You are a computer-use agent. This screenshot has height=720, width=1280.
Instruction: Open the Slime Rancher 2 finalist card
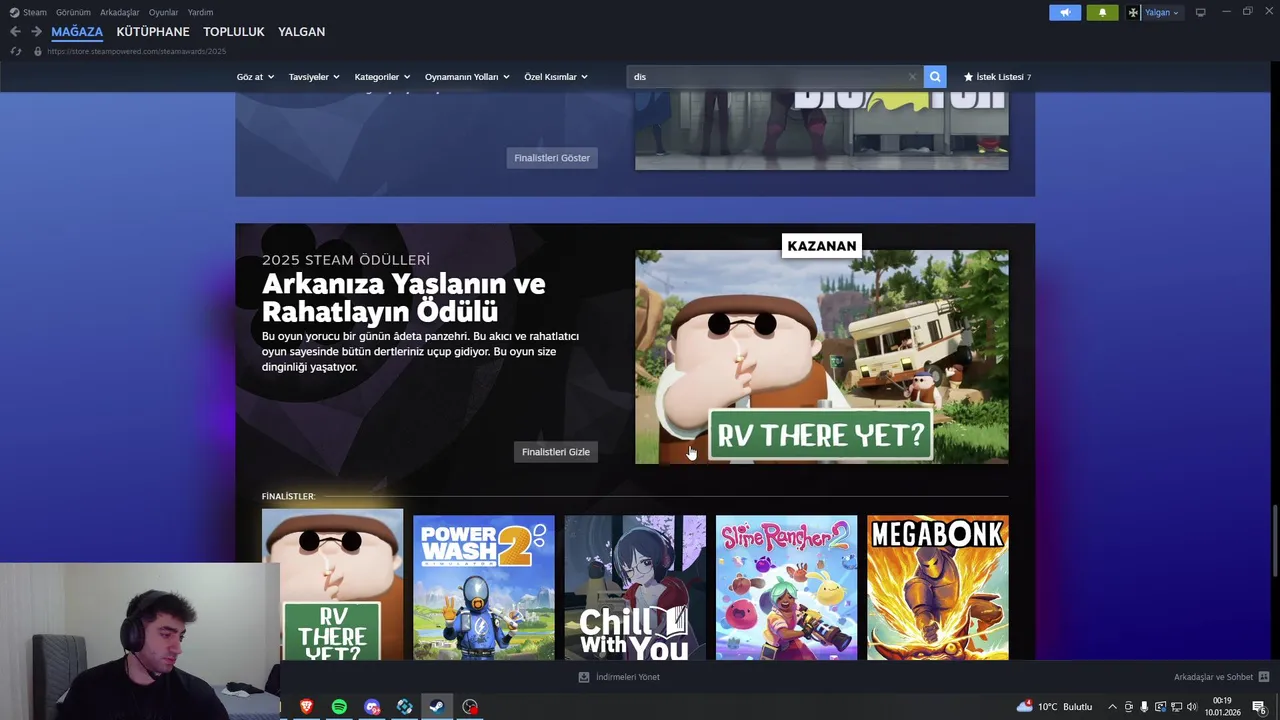point(786,588)
